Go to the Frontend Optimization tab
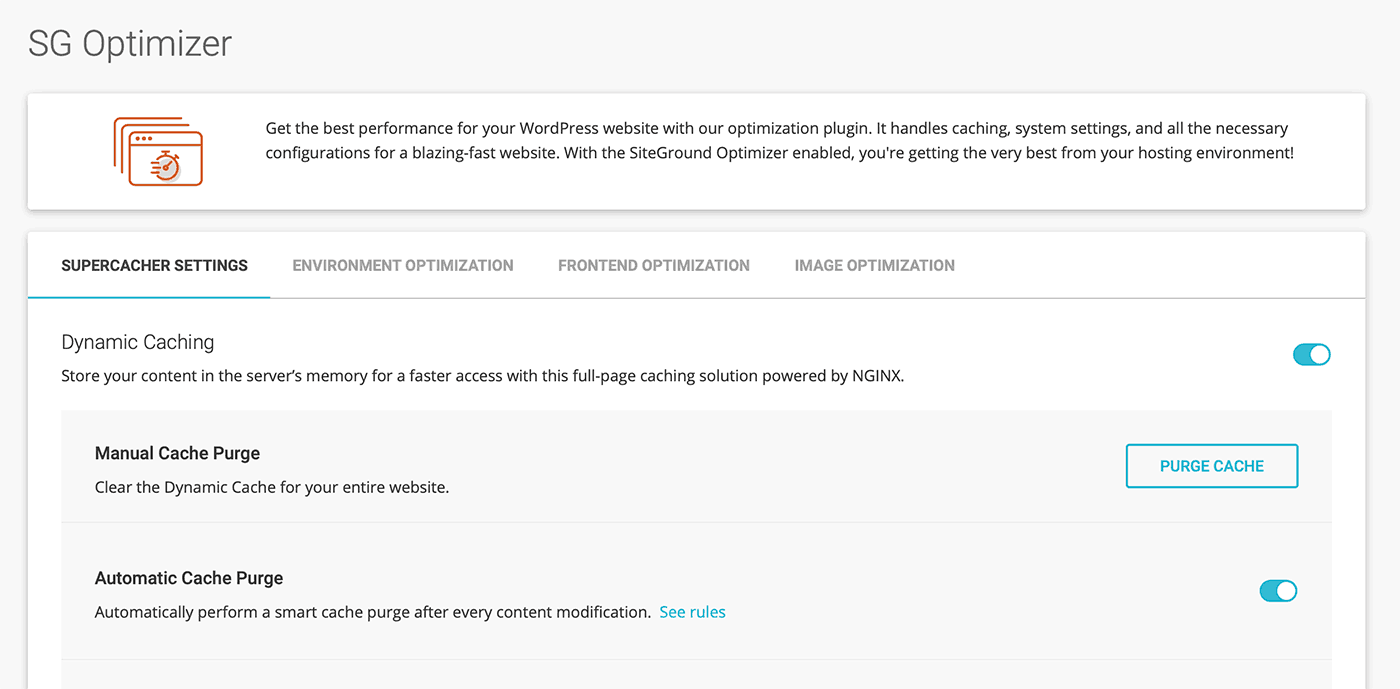Image resolution: width=1400 pixels, height=689 pixels. [654, 266]
